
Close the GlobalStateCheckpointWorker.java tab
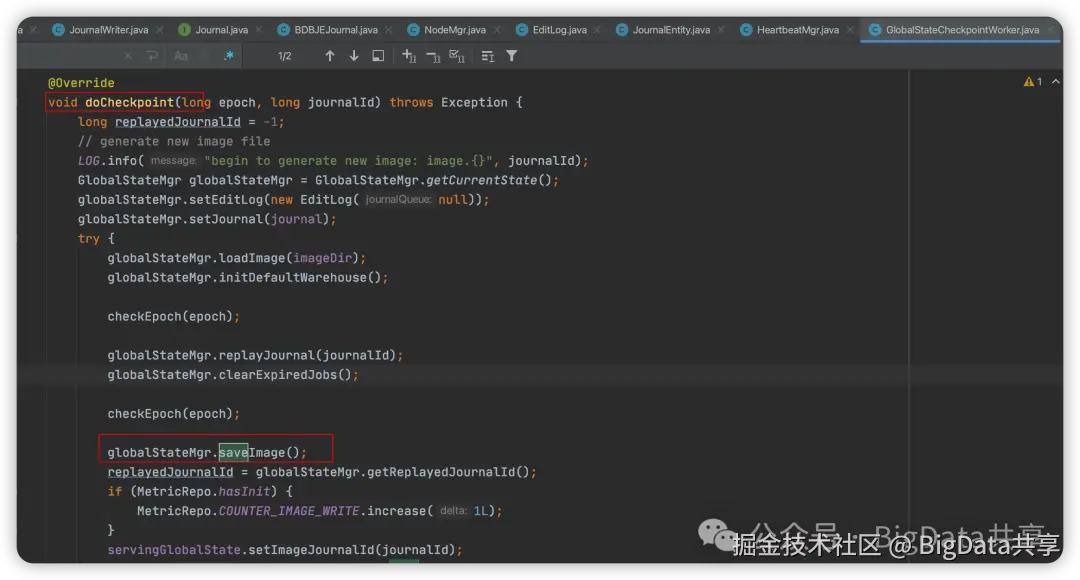click(1050, 30)
